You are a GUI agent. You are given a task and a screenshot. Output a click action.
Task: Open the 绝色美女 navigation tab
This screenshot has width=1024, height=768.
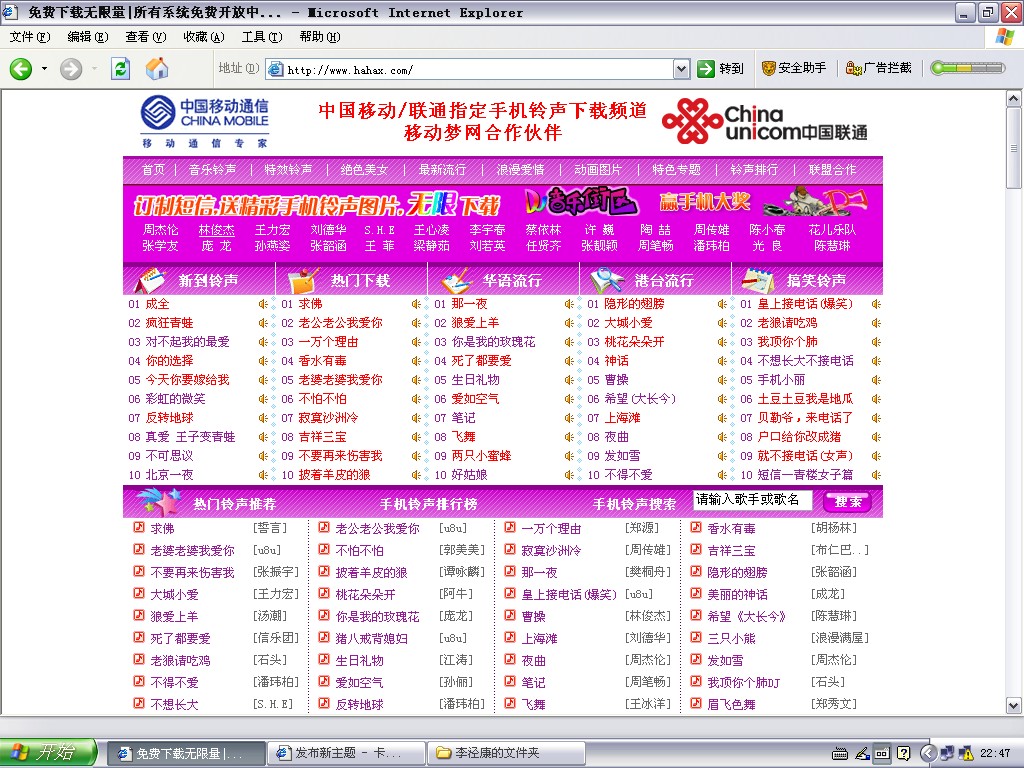(364, 170)
